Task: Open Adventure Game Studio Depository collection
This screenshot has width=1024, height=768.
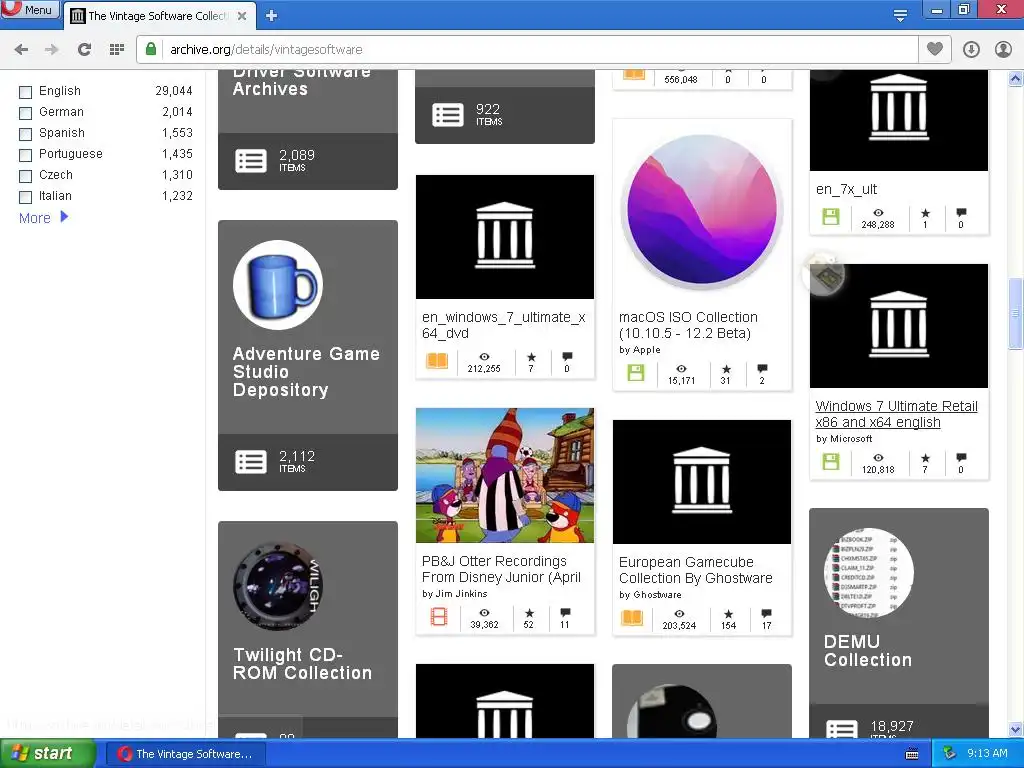Action: point(306,372)
